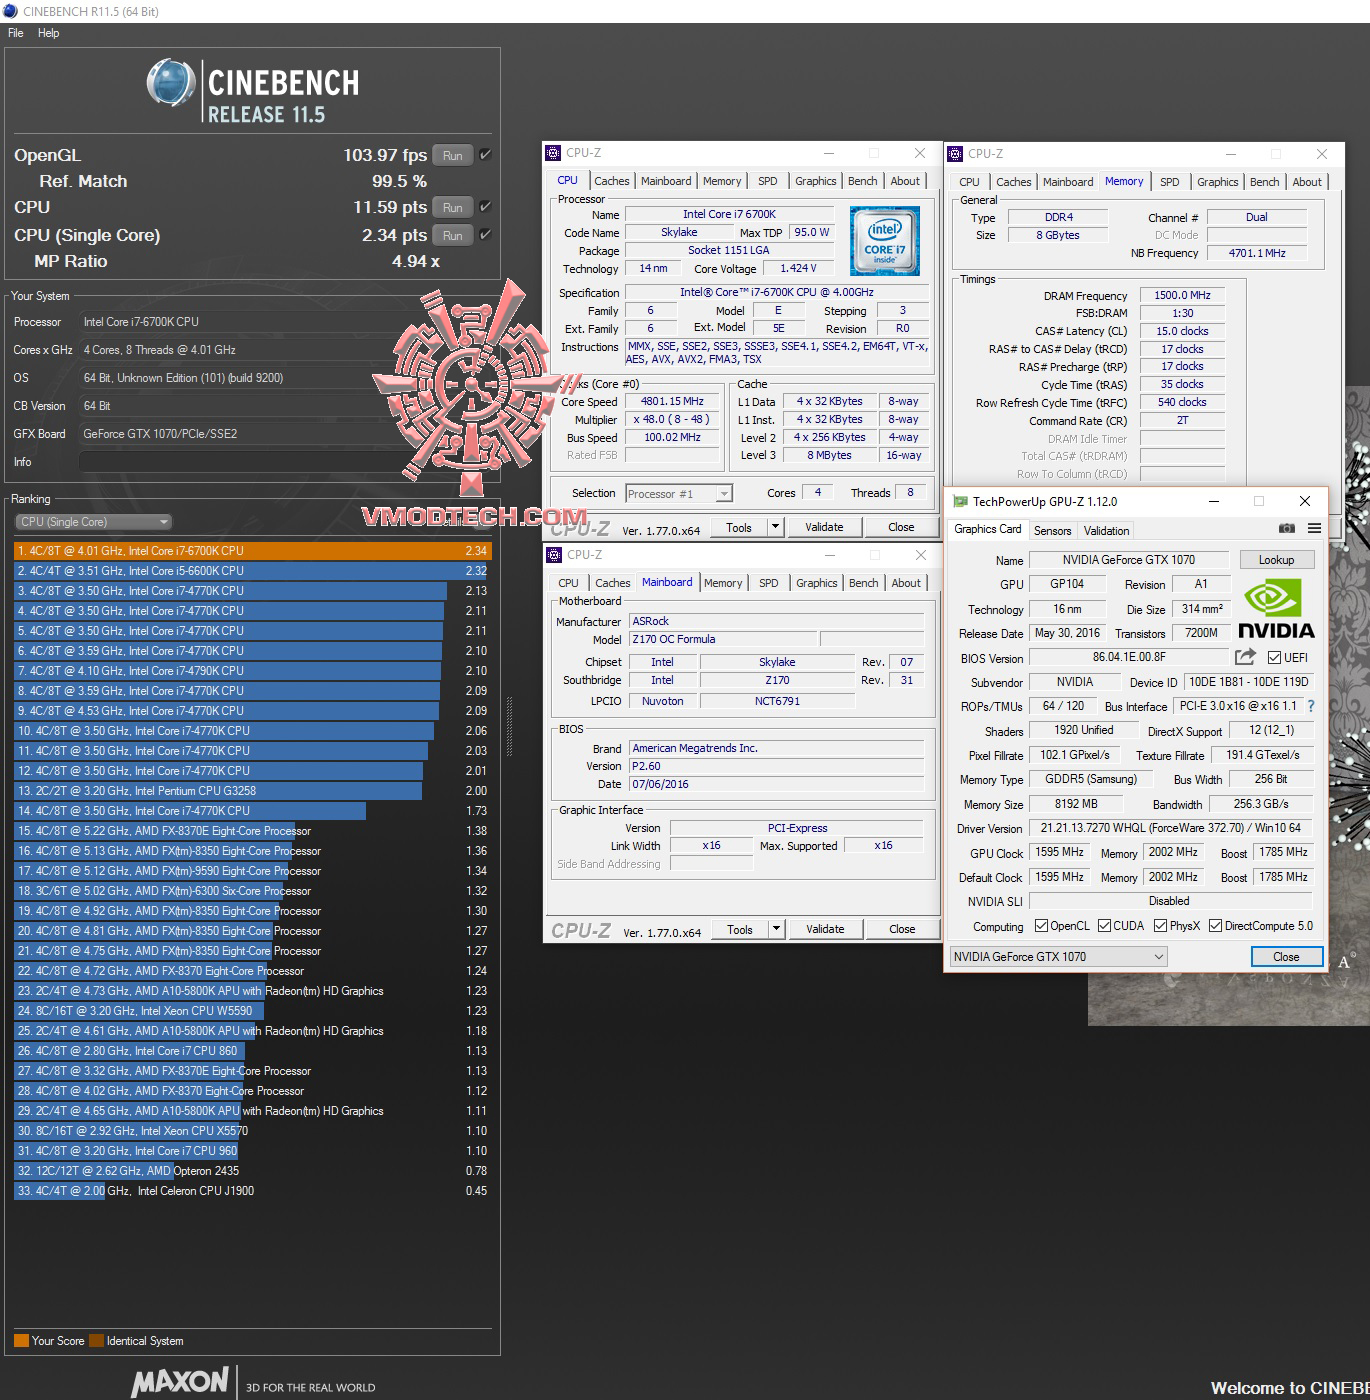Open the NVIDIA GeForce GTX 1070 GPU selector

tap(1058, 957)
